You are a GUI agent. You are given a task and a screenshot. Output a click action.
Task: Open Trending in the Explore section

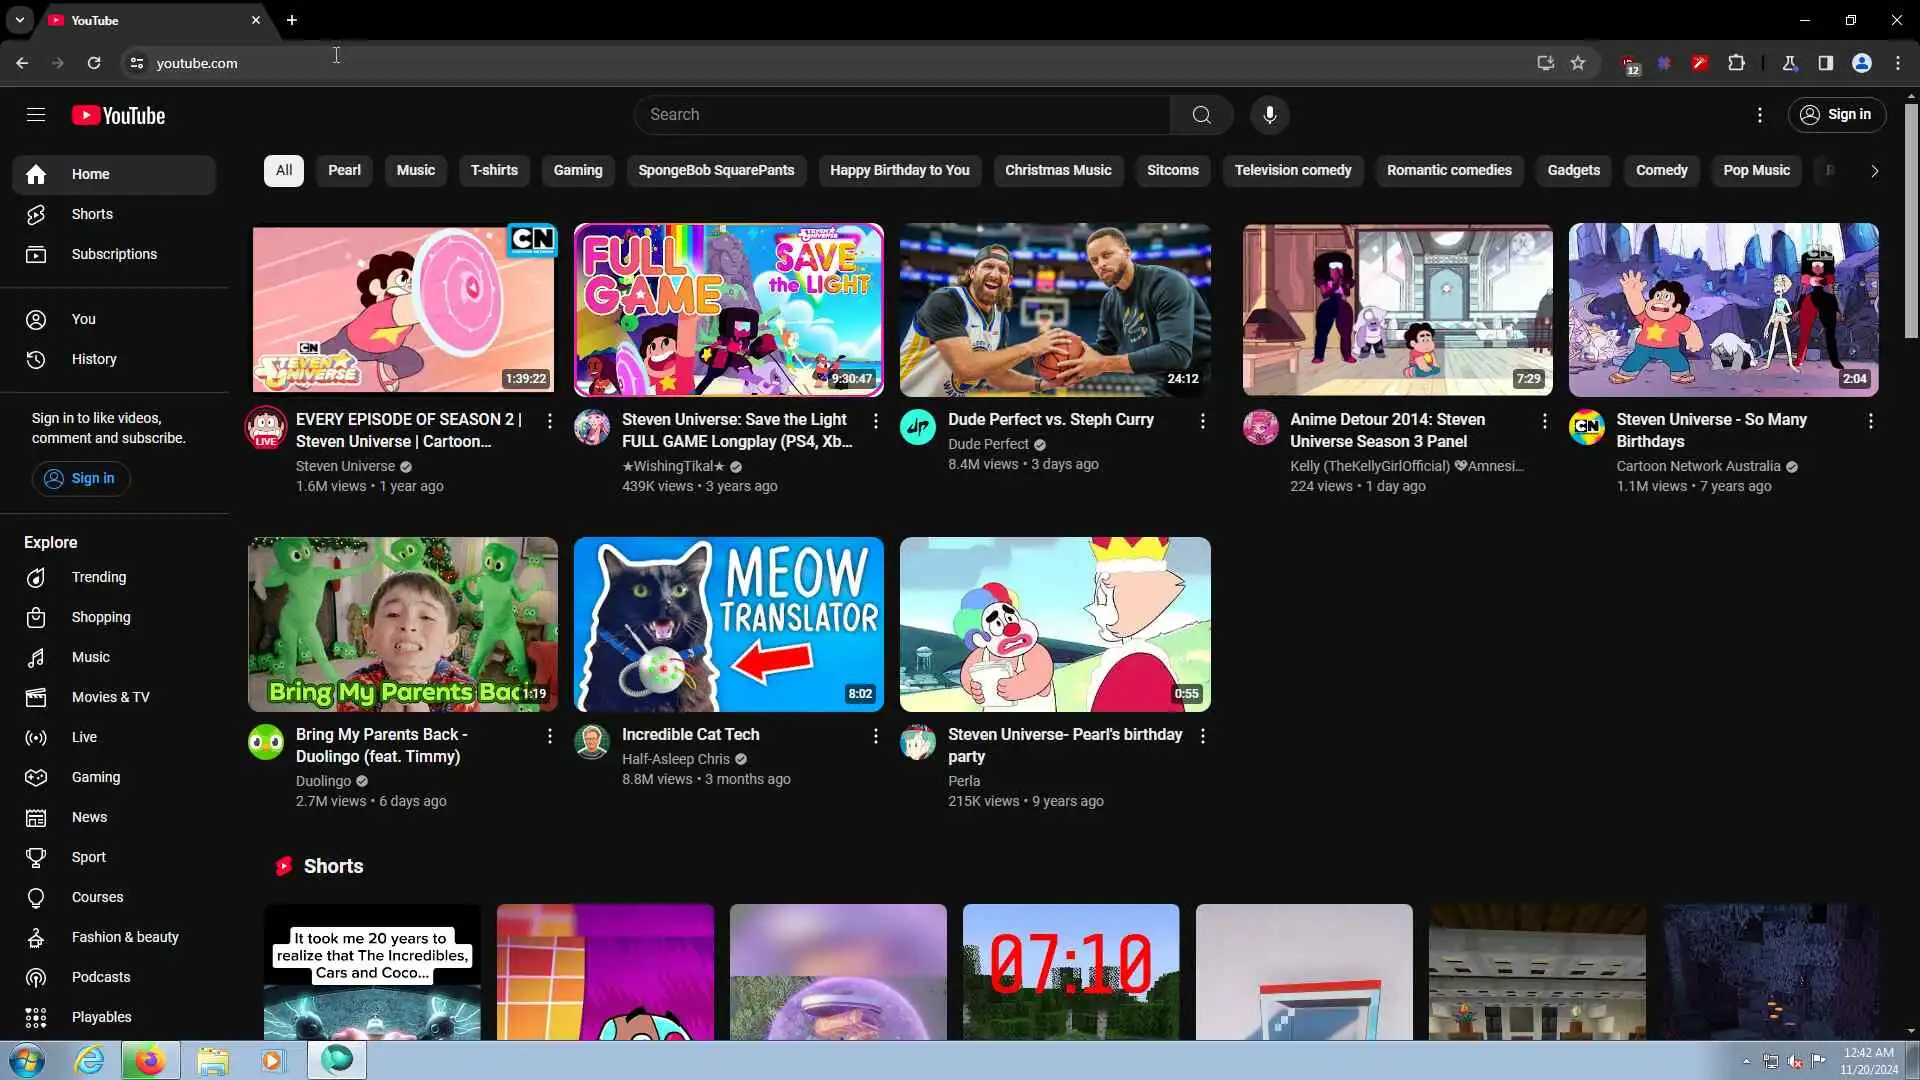pyautogui.click(x=98, y=577)
